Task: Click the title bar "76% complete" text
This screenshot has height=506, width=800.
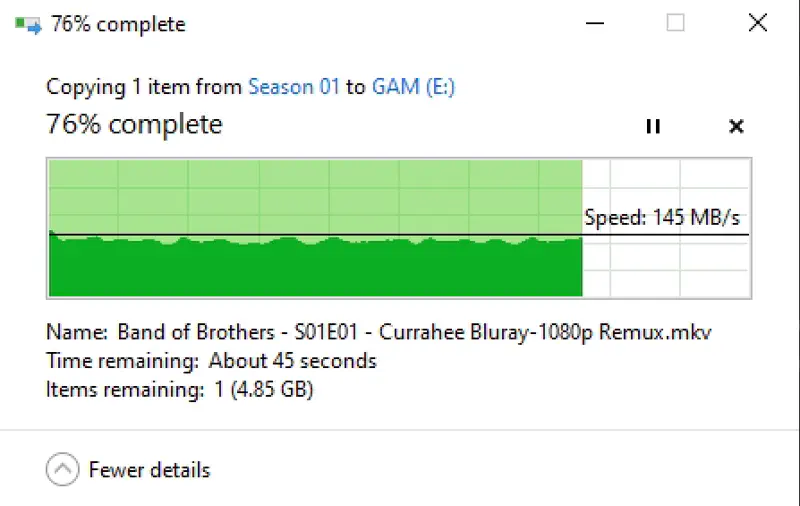Action: tap(118, 25)
